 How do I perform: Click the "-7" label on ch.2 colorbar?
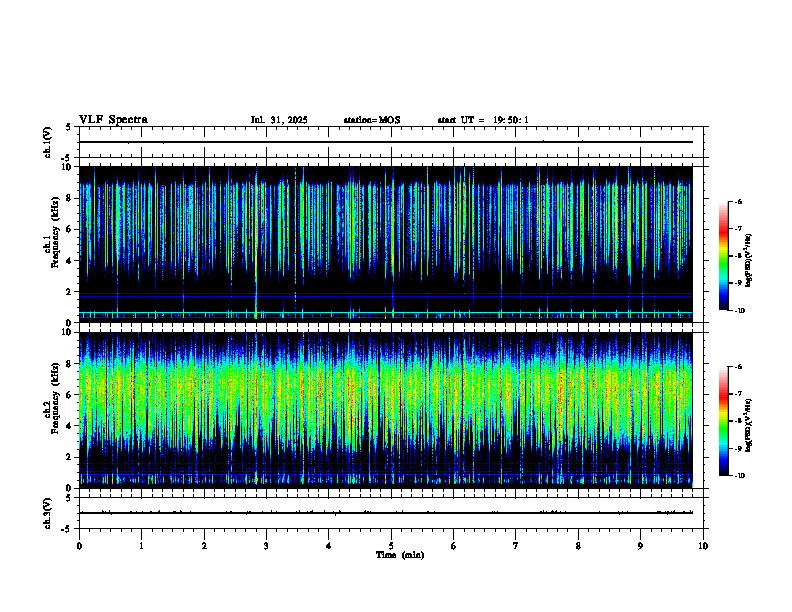(738, 394)
